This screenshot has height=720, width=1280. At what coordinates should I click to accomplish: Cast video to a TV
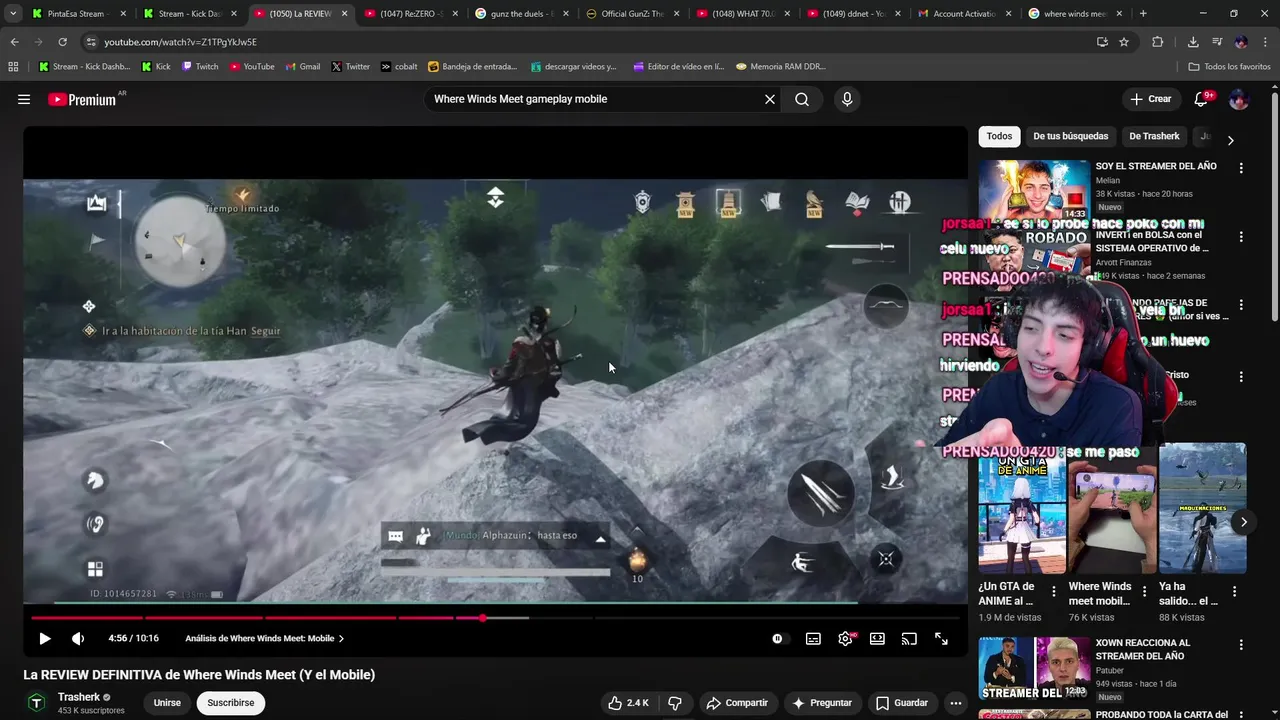tap(909, 638)
